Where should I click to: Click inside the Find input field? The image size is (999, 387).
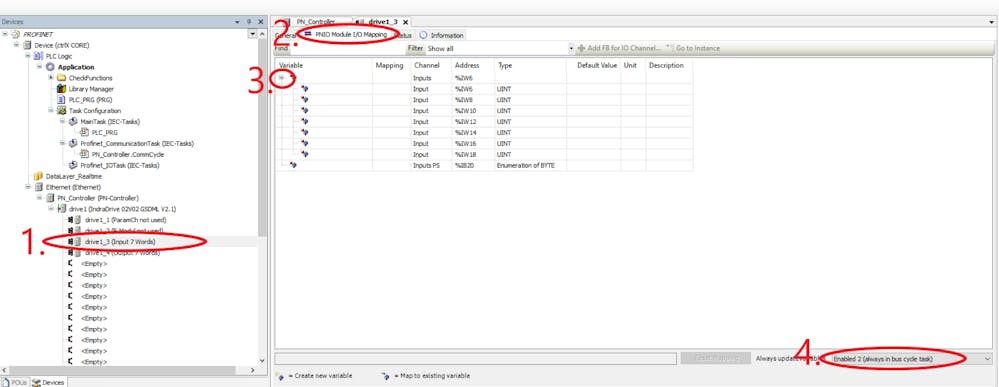[347, 48]
